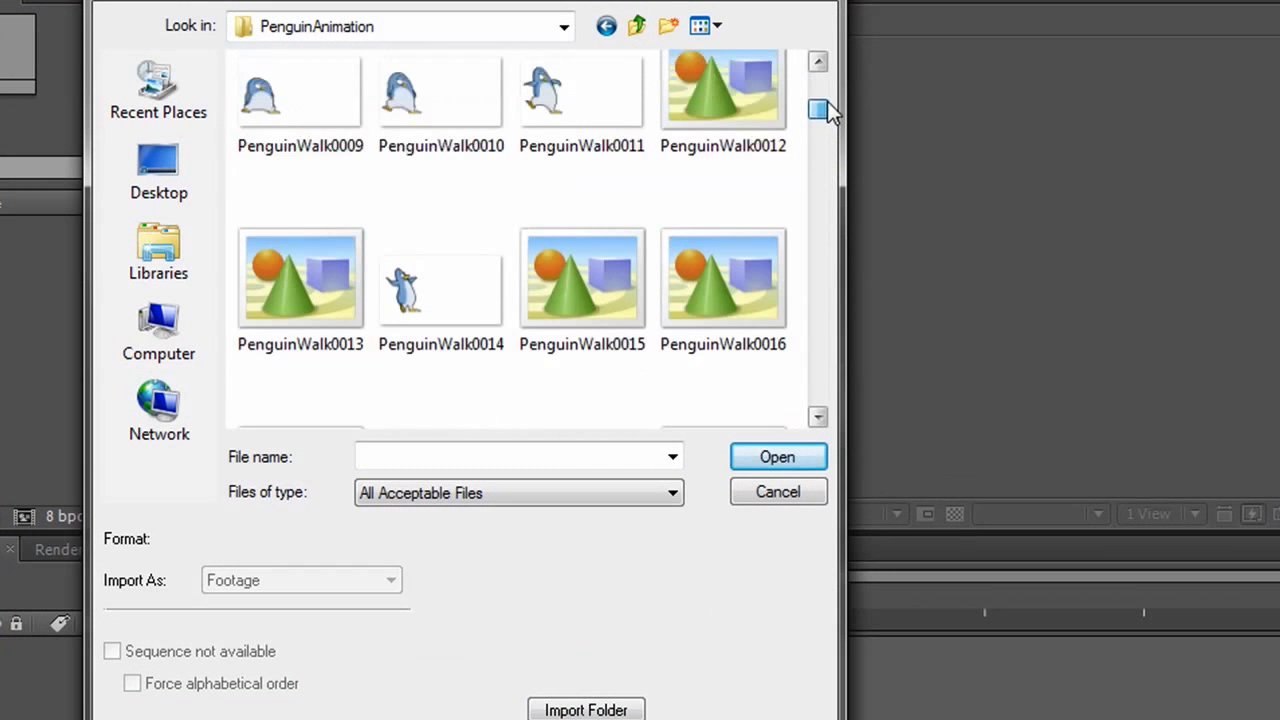Image resolution: width=1280 pixels, height=720 pixels.
Task: Open Network in the sidebar
Action: [x=158, y=413]
